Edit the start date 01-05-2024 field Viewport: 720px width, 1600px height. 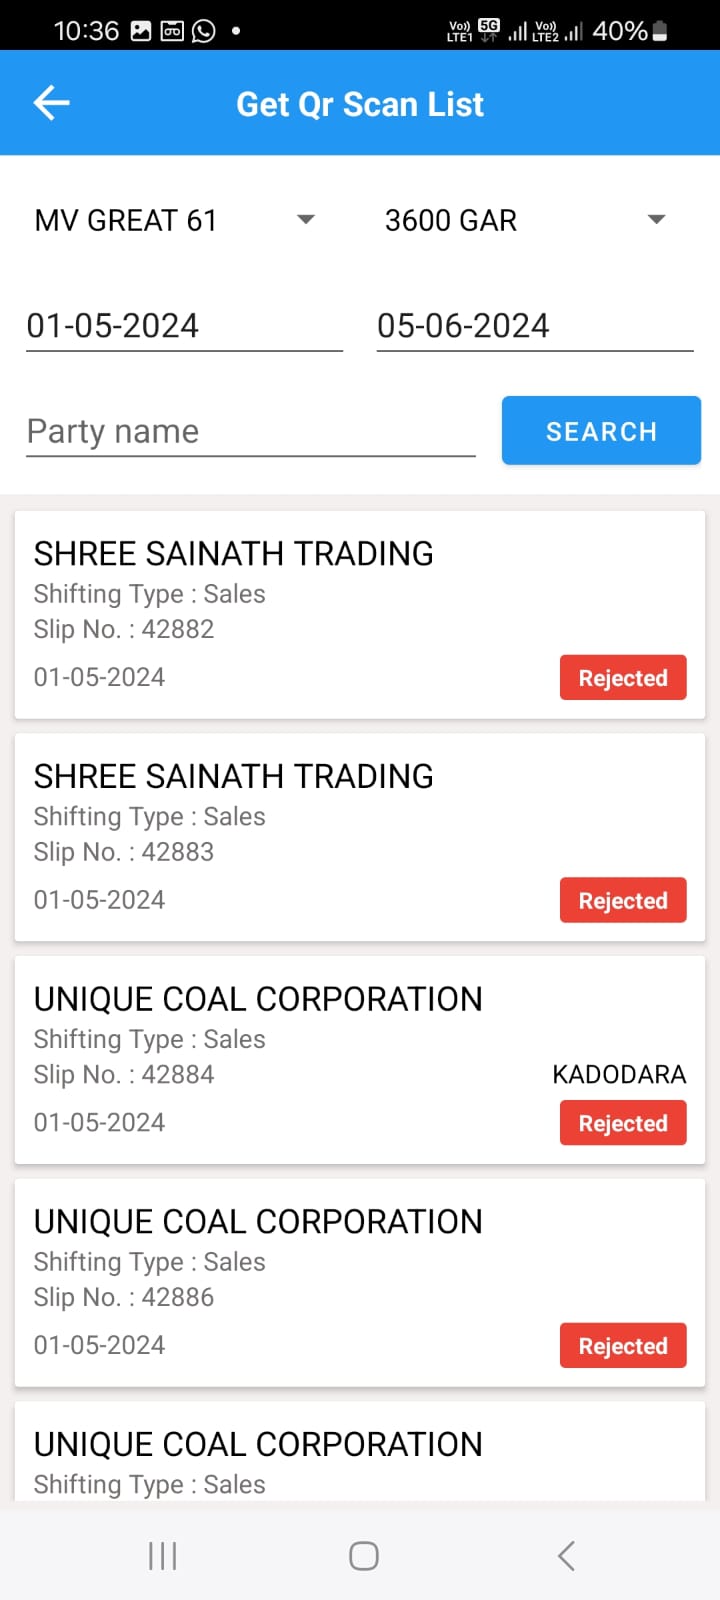(184, 326)
